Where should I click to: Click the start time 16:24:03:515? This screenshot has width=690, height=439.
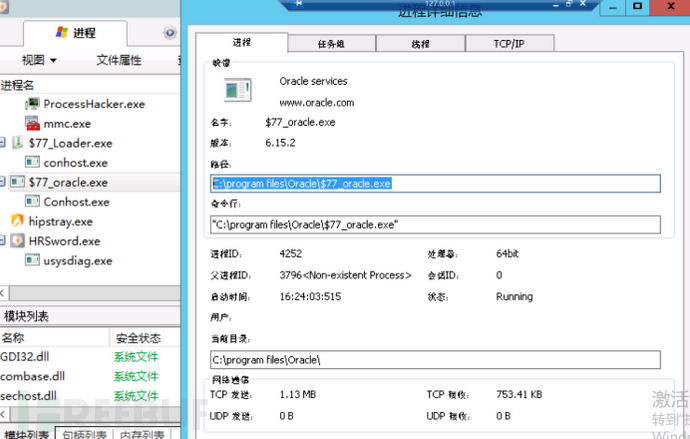pos(310,296)
